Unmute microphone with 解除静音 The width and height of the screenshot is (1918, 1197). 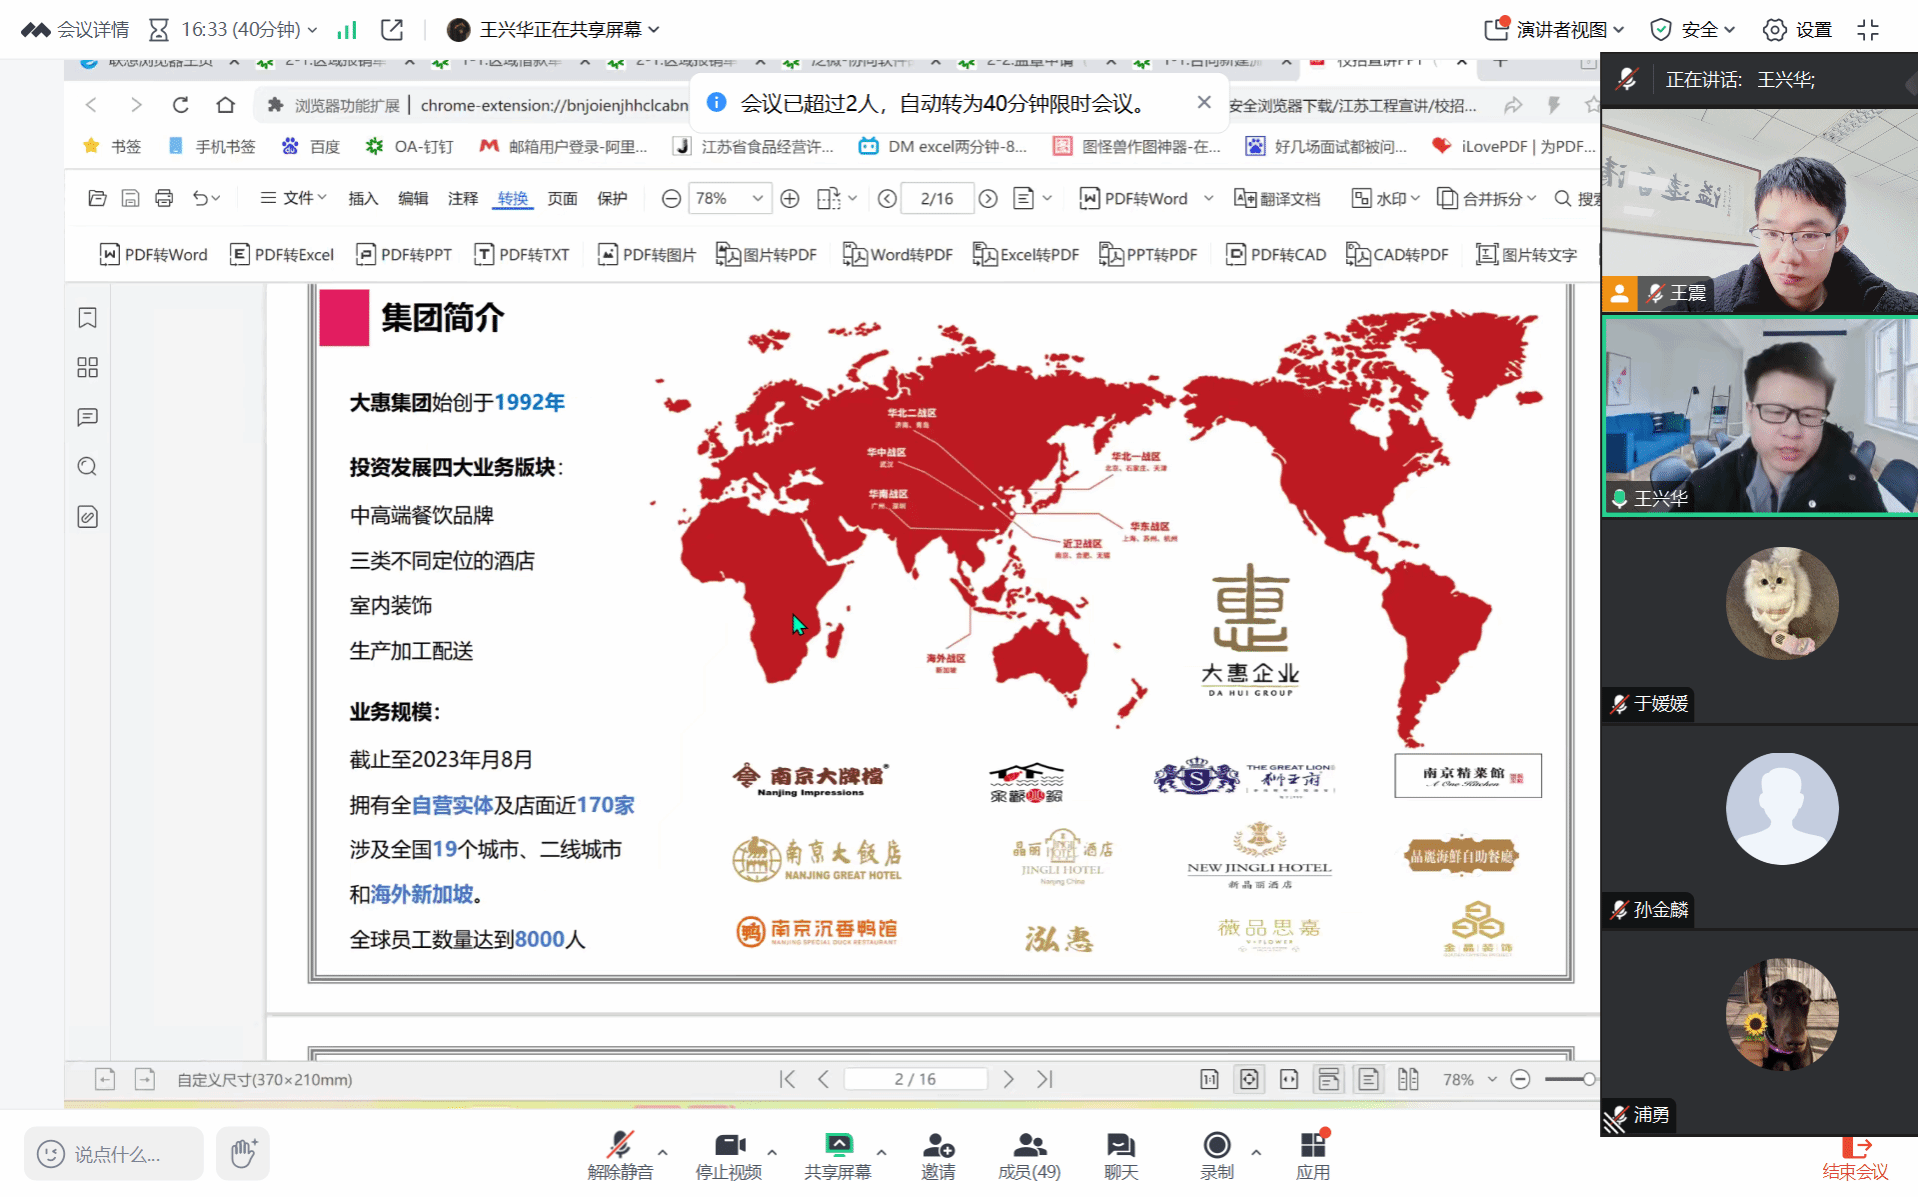(x=620, y=1154)
